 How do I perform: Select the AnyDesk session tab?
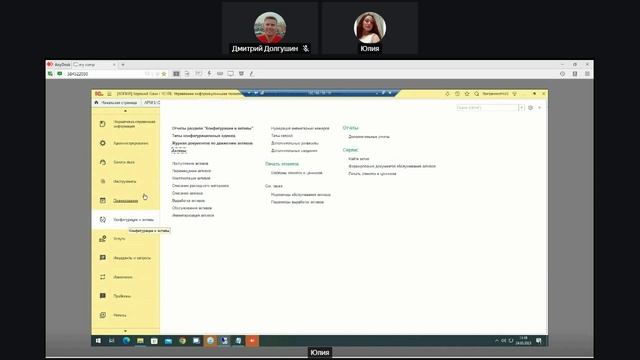pyautogui.click(x=95, y=64)
